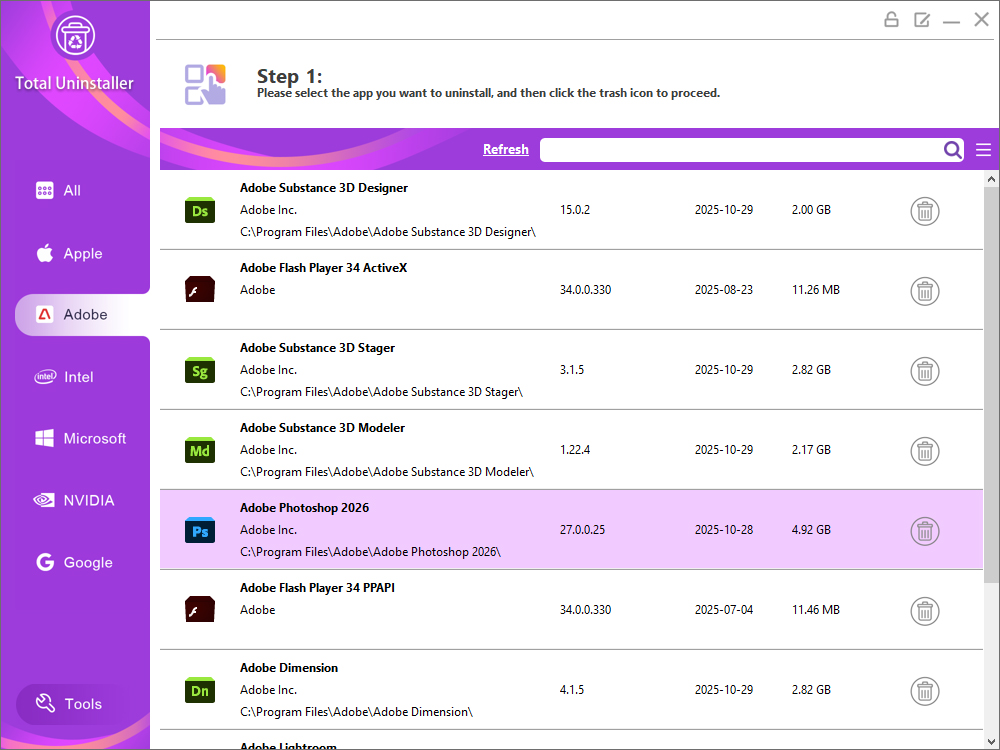Click the Md Substance 3D Modeler app icon
Image resolution: width=1000 pixels, height=750 pixels.
click(200, 450)
